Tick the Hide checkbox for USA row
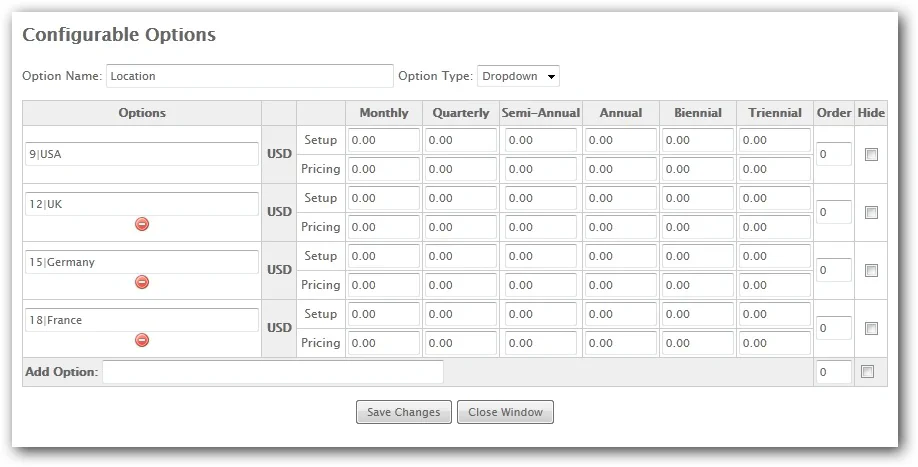Image resolution: width=918 pixels, height=467 pixels. tap(871, 155)
